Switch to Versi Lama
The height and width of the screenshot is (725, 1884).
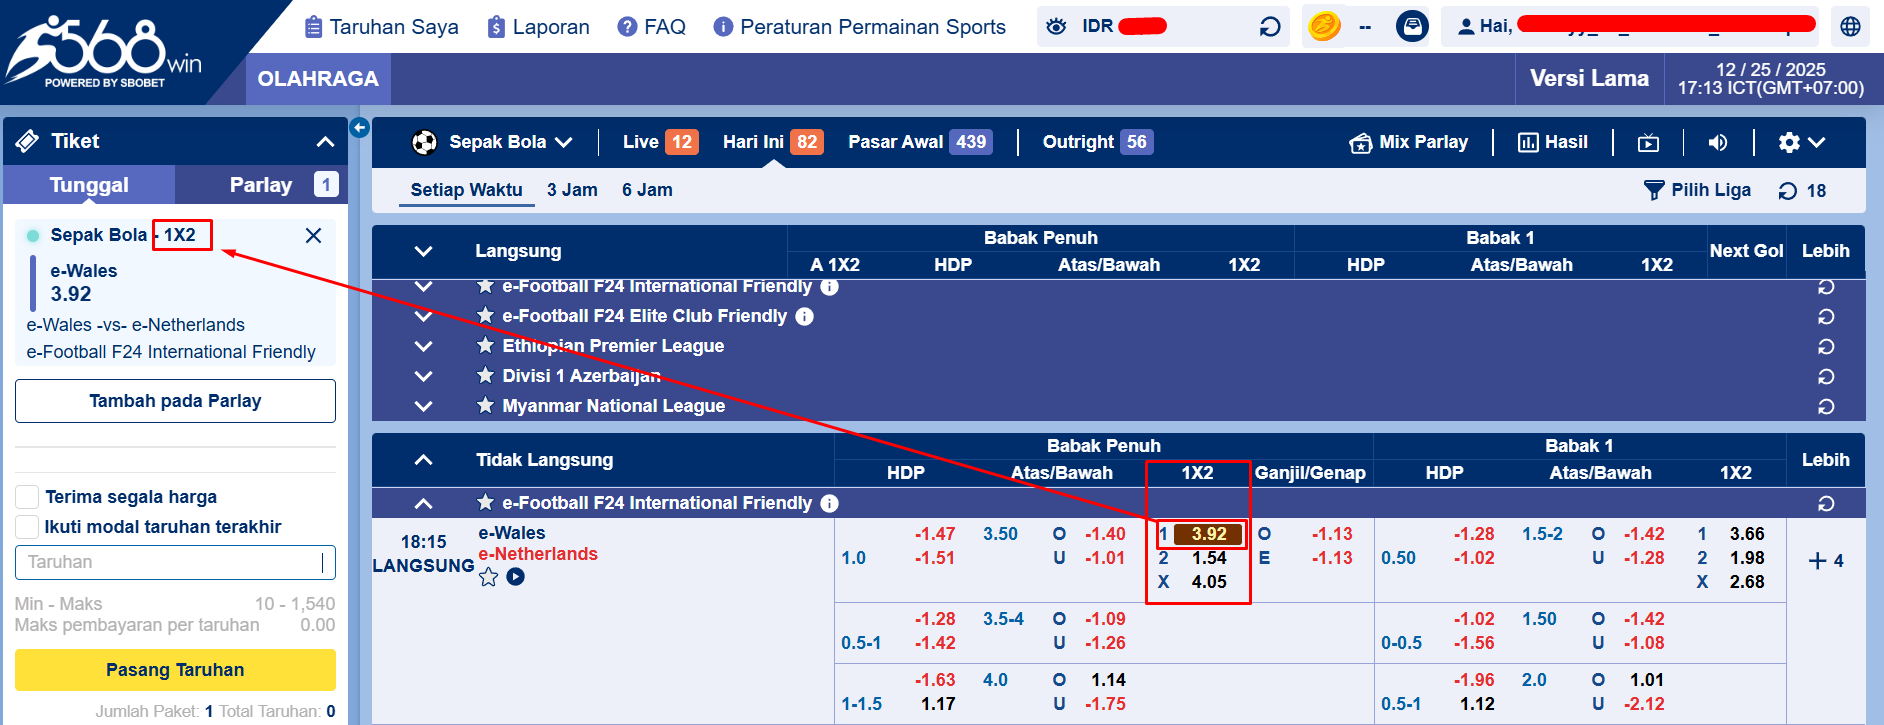[1589, 78]
